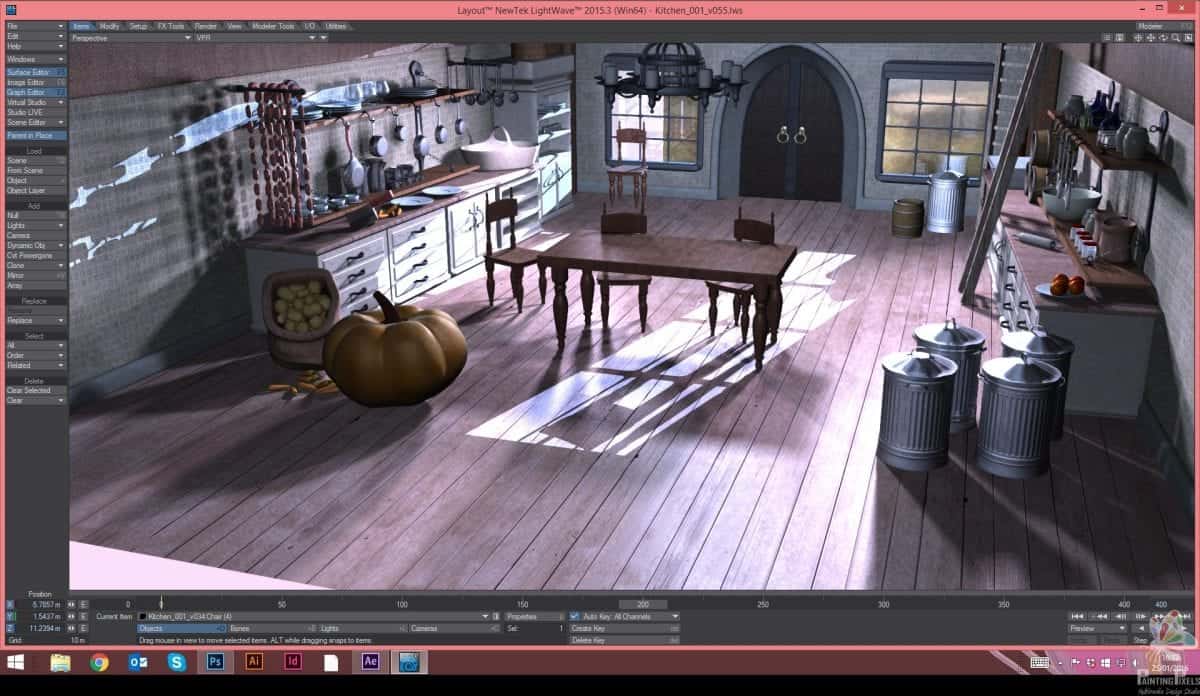Click frame 100 on the timeline

click(402, 605)
